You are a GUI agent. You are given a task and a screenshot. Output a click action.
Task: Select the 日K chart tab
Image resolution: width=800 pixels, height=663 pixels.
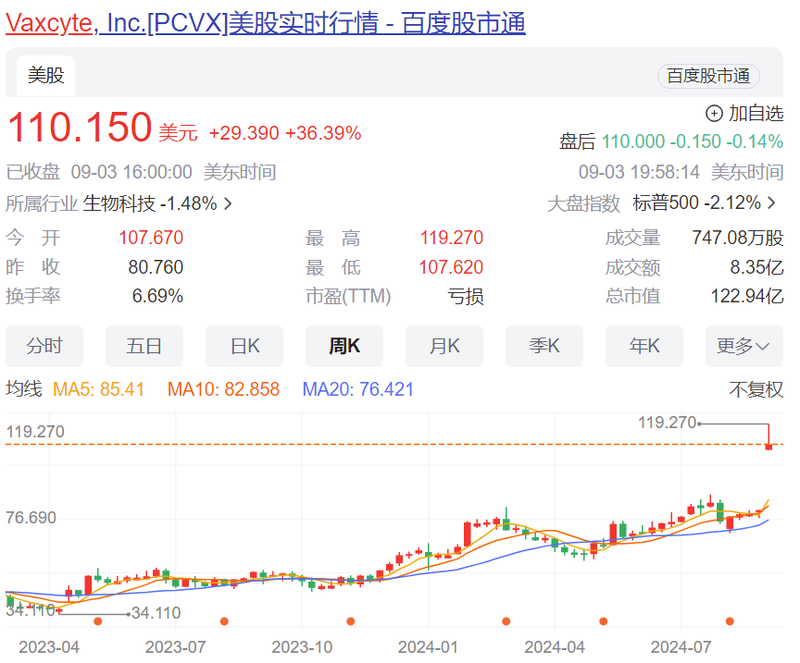[244, 346]
